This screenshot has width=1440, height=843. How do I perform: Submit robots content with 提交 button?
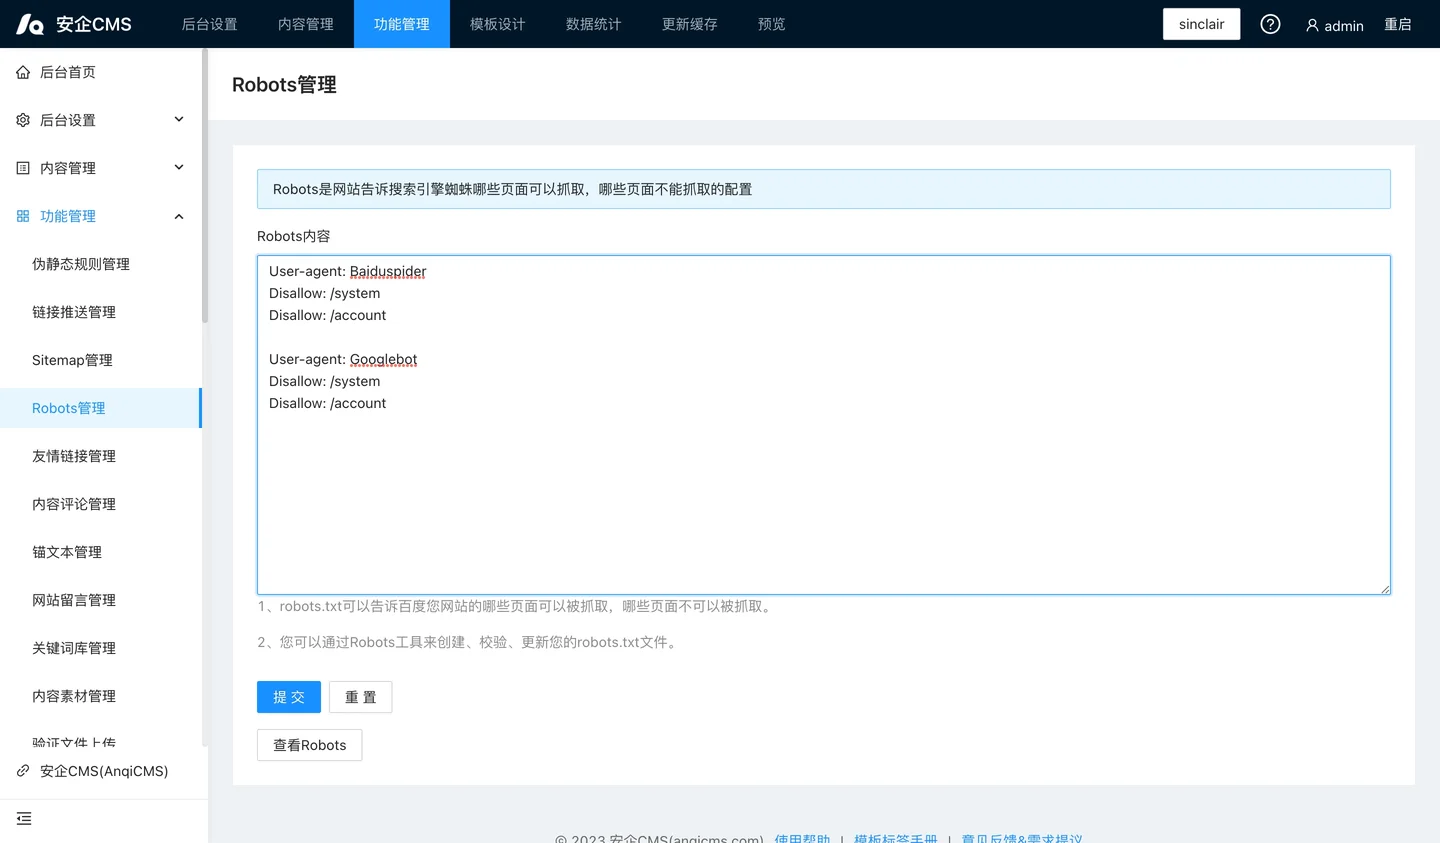coord(289,697)
